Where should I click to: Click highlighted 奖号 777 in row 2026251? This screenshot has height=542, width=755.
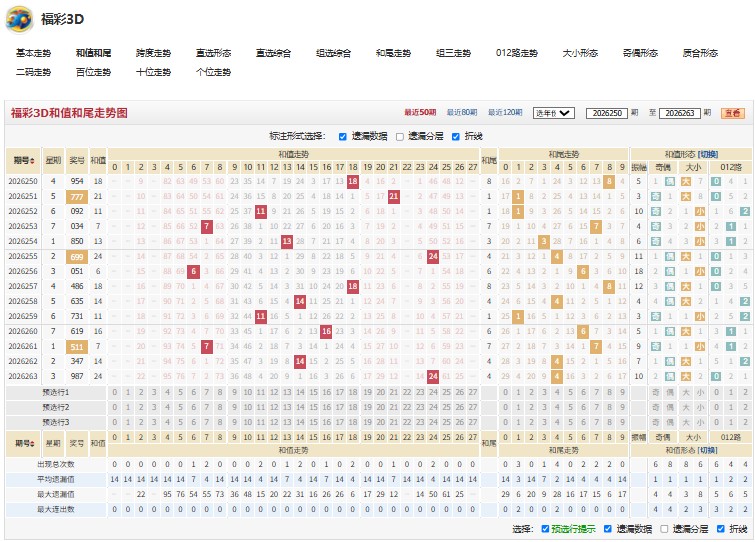pyautogui.click(x=77, y=196)
